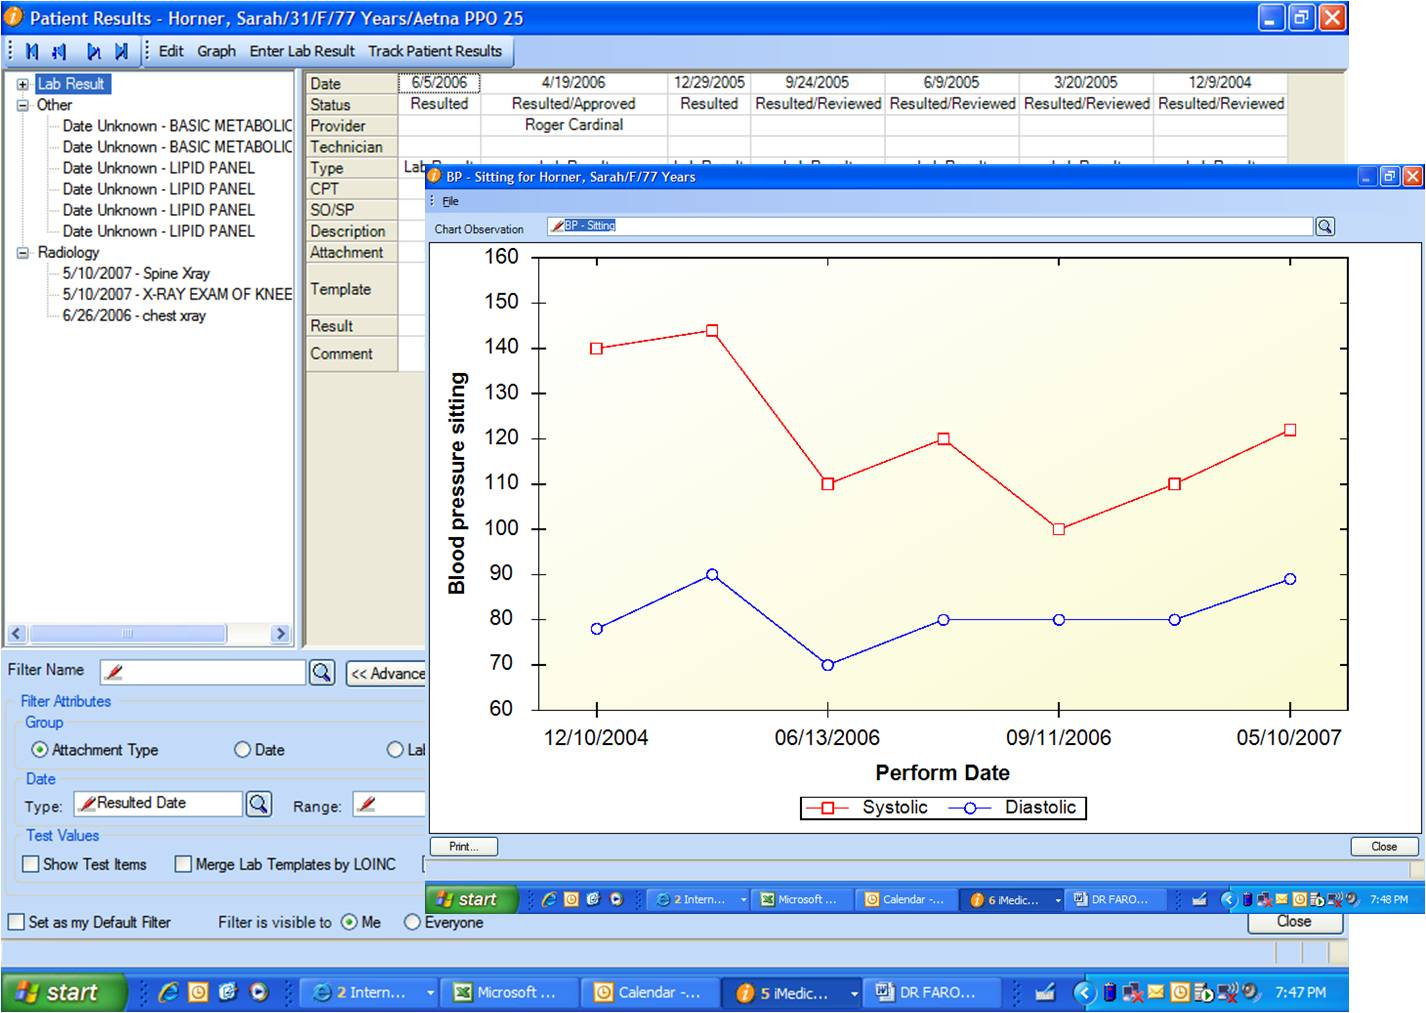
Task: Open Outlook icon in bottom quick launch
Action: tap(198, 992)
